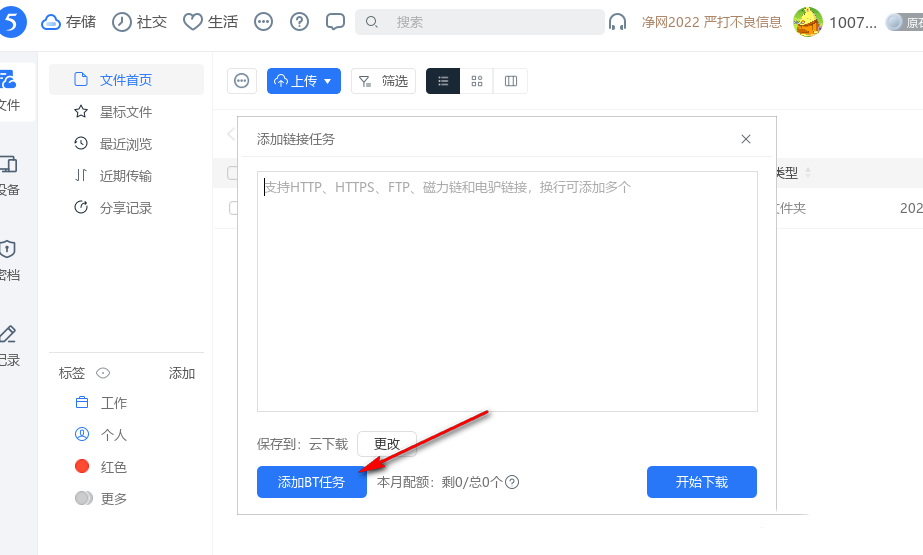Click the headphones customer service icon
The height and width of the screenshot is (555, 923).
tap(617, 22)
